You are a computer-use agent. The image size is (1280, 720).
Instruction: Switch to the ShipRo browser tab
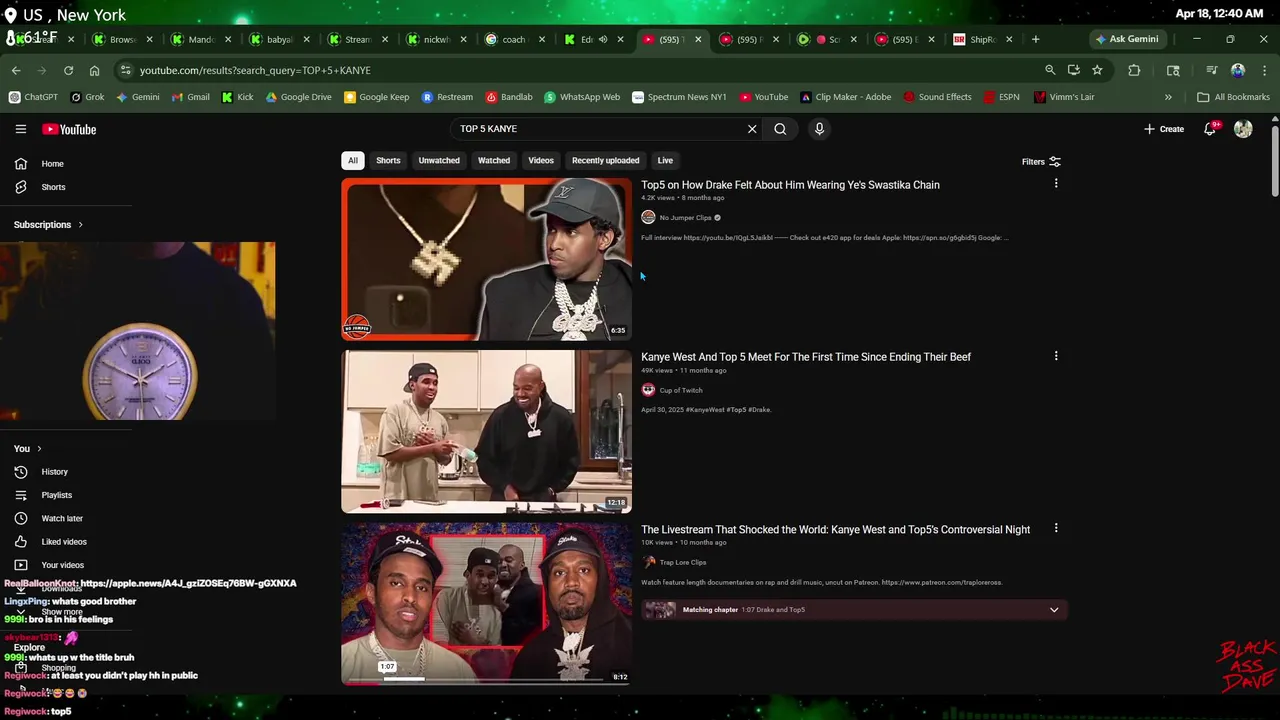[983, 39]
